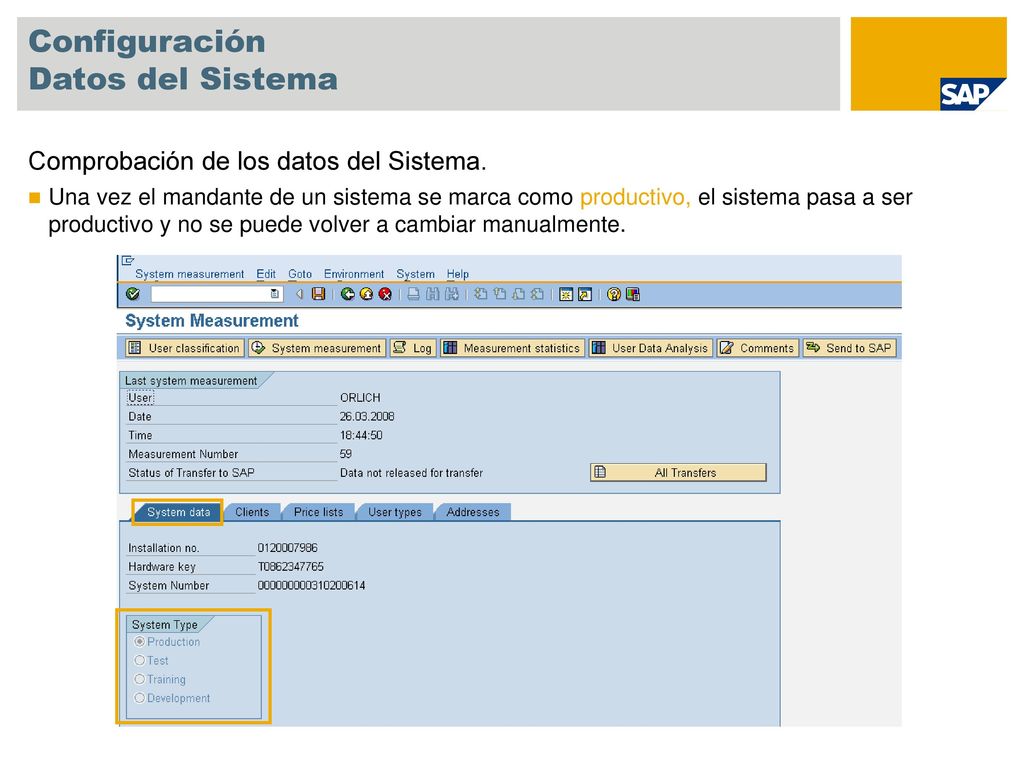Image resolution: width=1024 pixels, height=768 pixels.
Task: Select the Test system type radio button
Action: click(139, 660)
